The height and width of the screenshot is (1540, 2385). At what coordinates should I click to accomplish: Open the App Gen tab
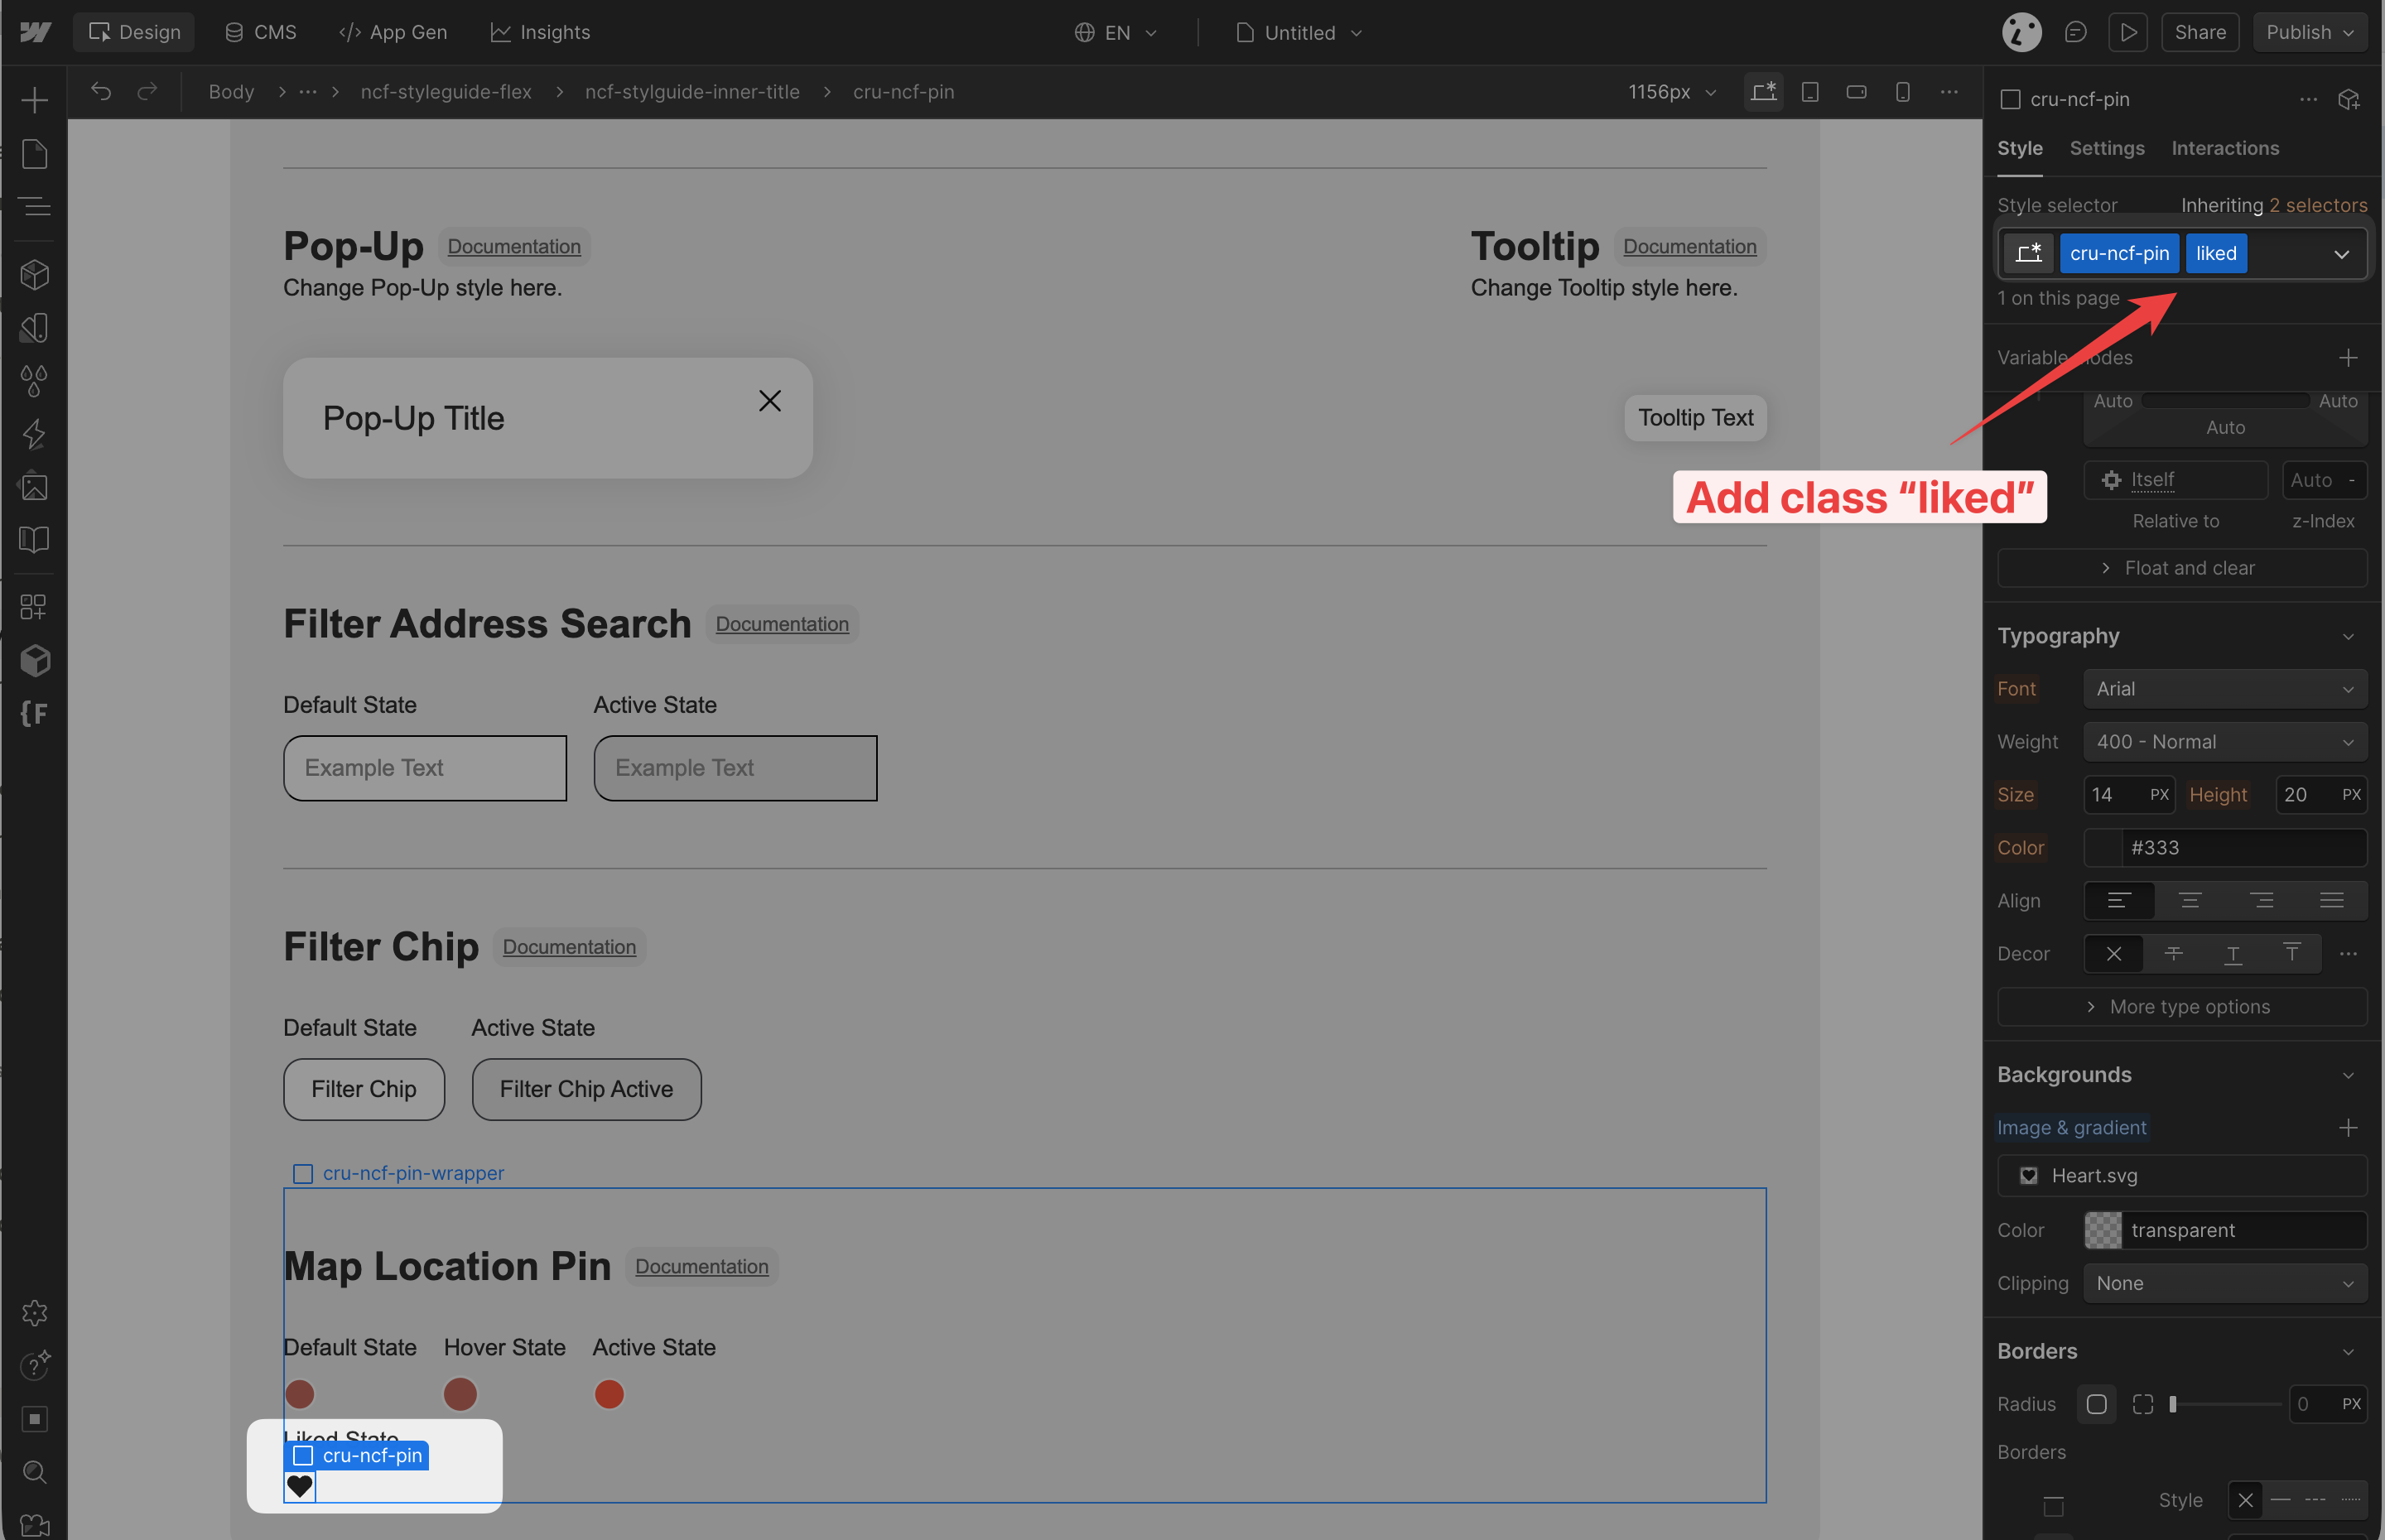point(393,32)
